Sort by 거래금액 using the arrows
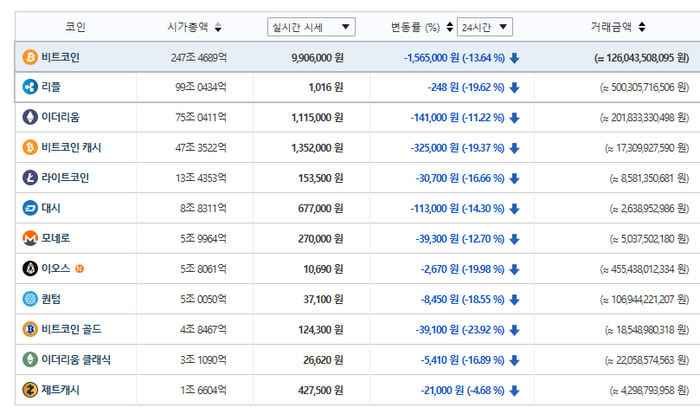 [x=642, y=27]
